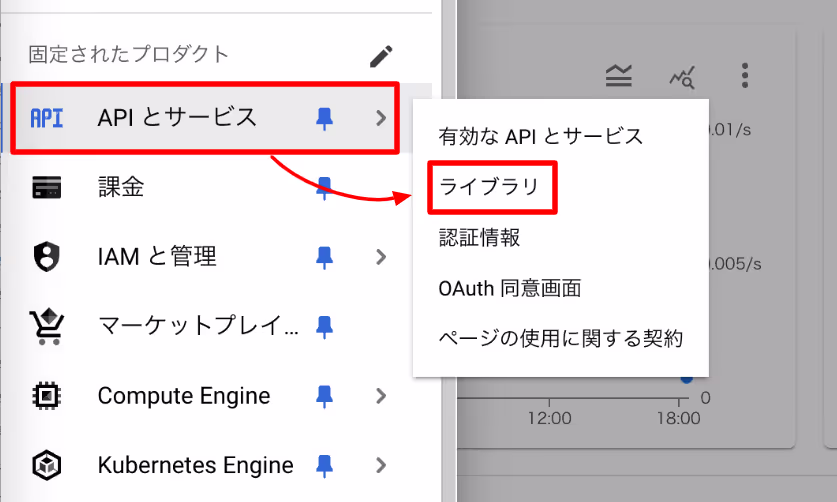Click the chart legend toggle icon

[x=619, y=75]
